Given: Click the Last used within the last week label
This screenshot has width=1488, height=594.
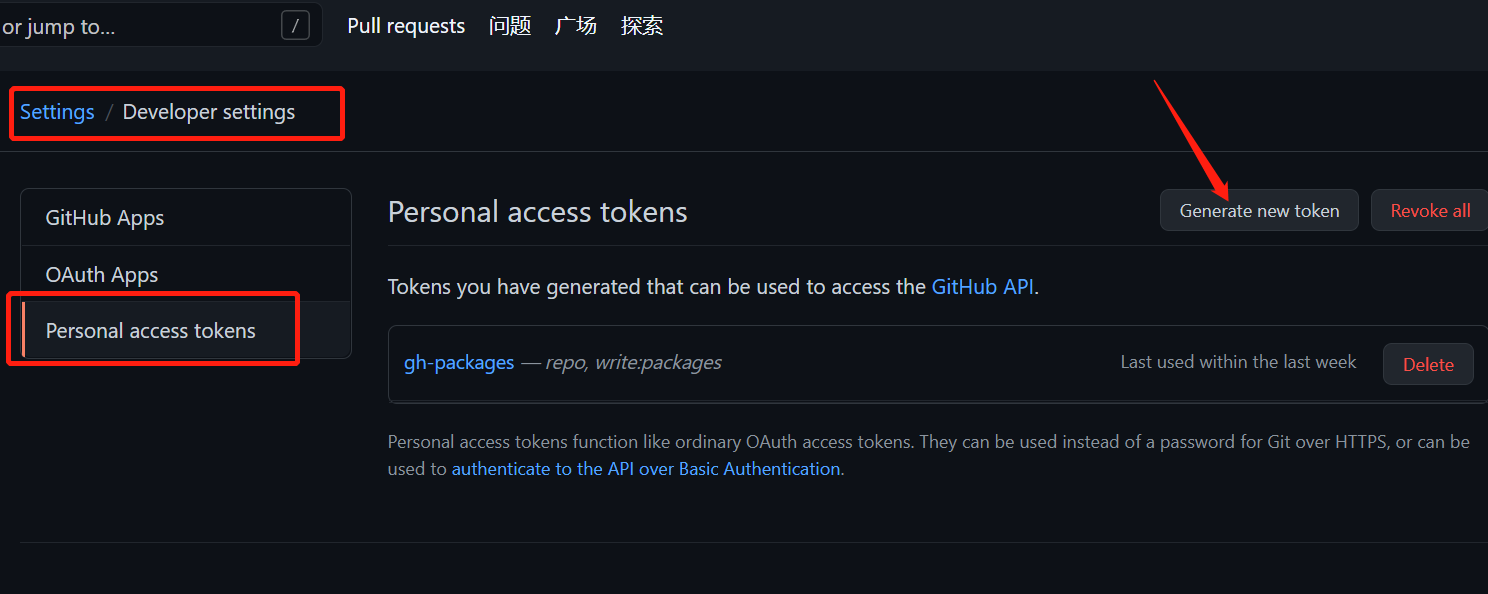Looking at the screenshot, I should (x=1238, y=362).
